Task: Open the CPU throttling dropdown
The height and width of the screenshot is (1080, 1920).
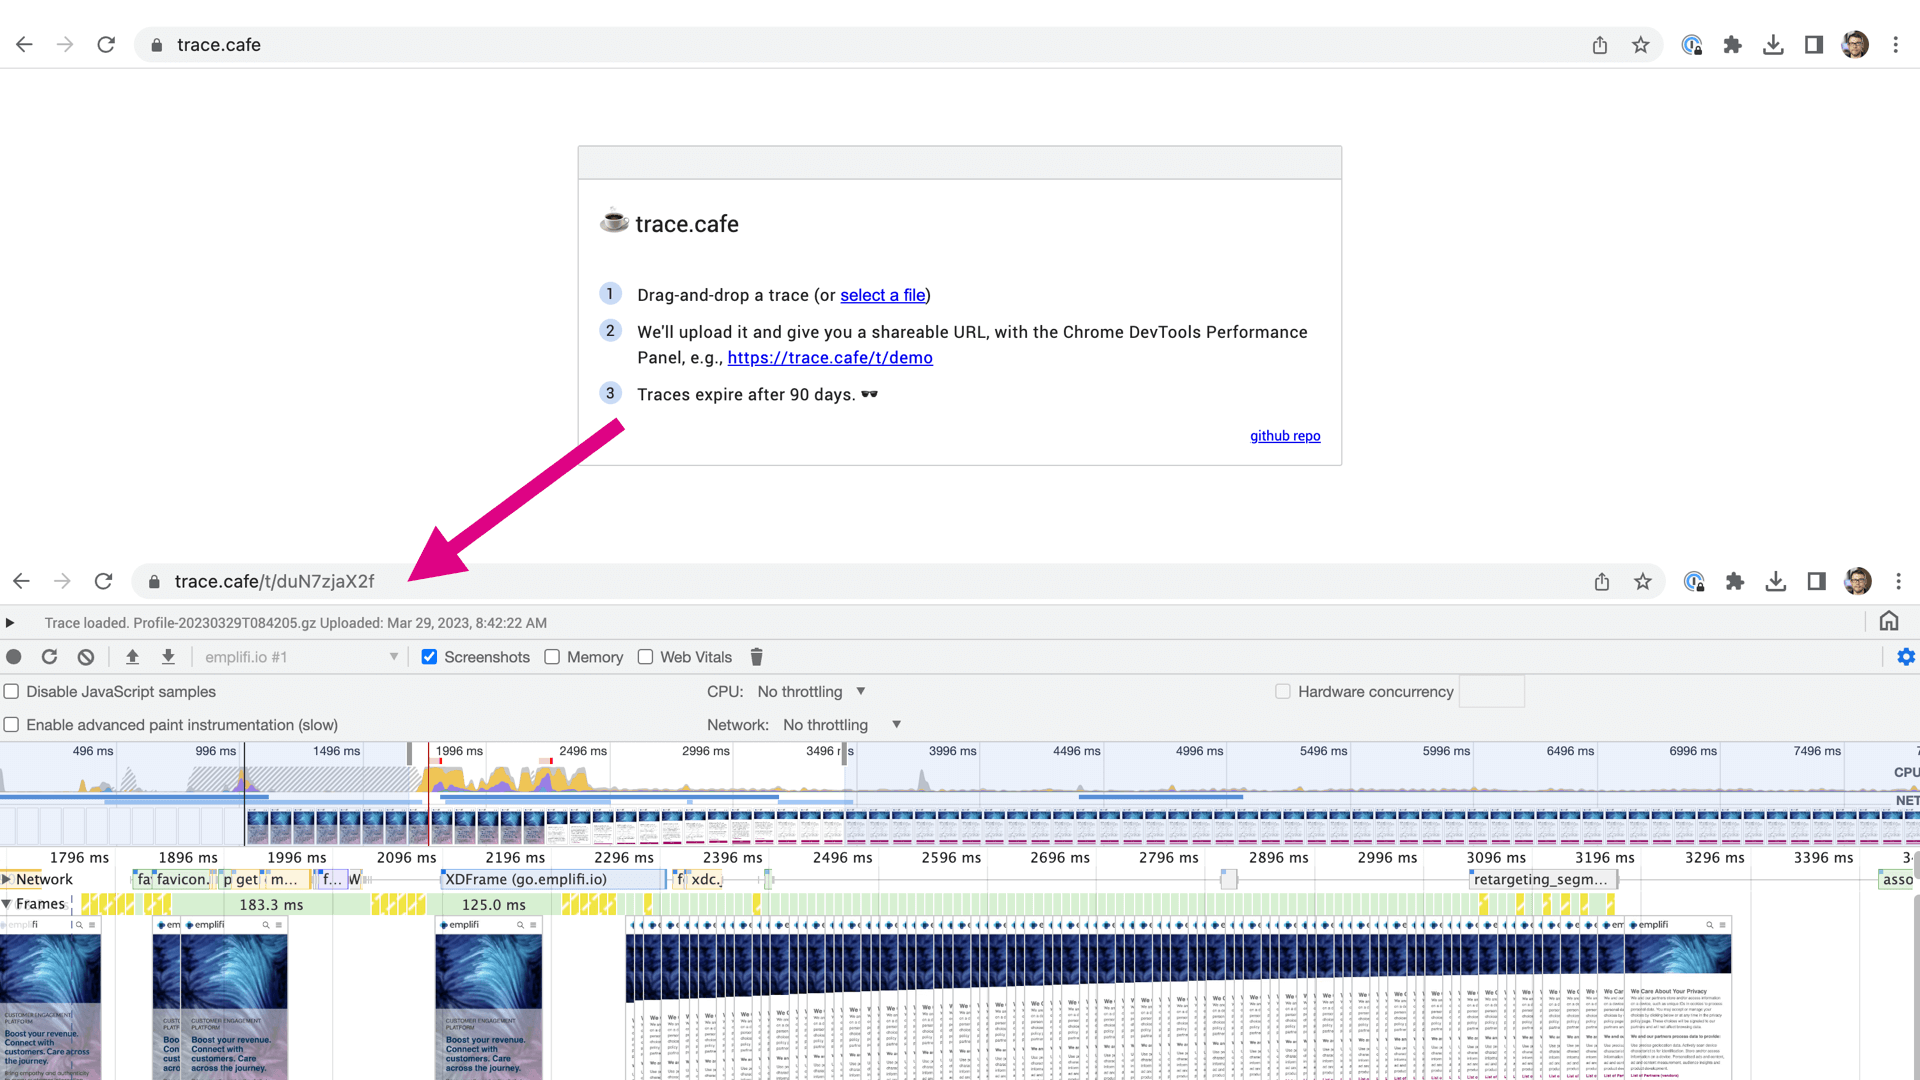Action: tap(810, 691)
